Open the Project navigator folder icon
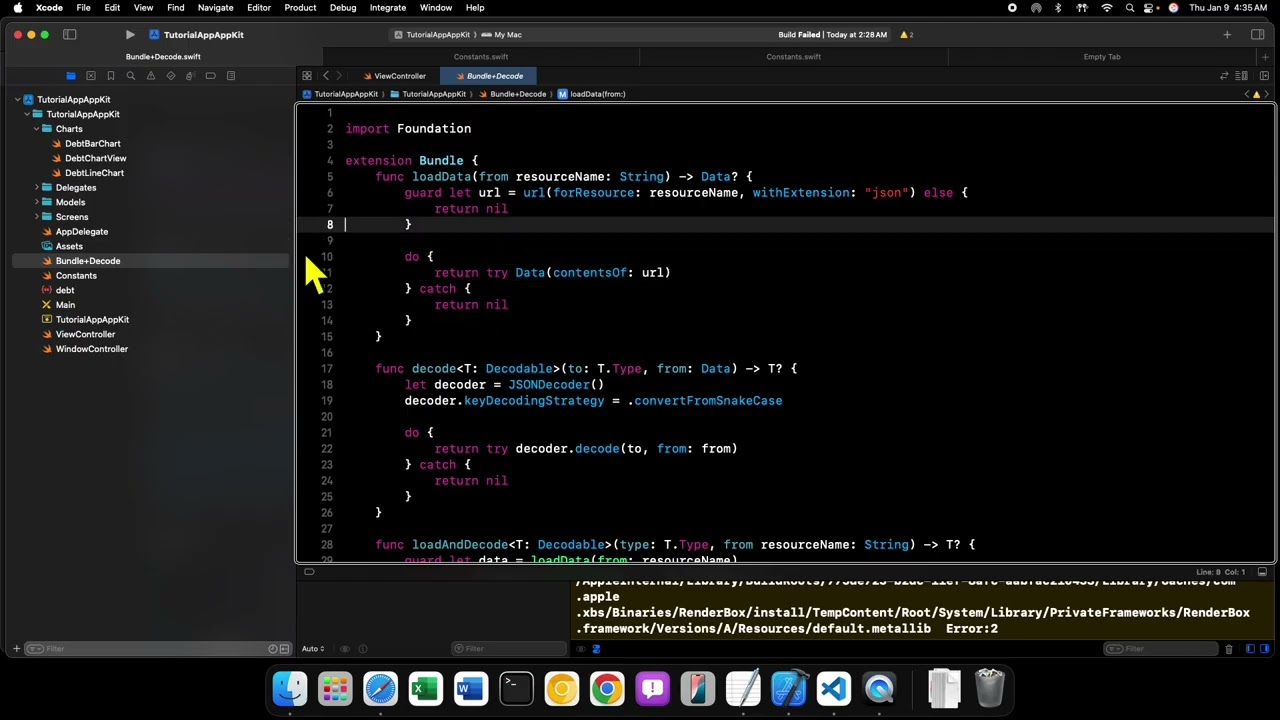This screenshot has width=1280, height=720. coord(71,76)
